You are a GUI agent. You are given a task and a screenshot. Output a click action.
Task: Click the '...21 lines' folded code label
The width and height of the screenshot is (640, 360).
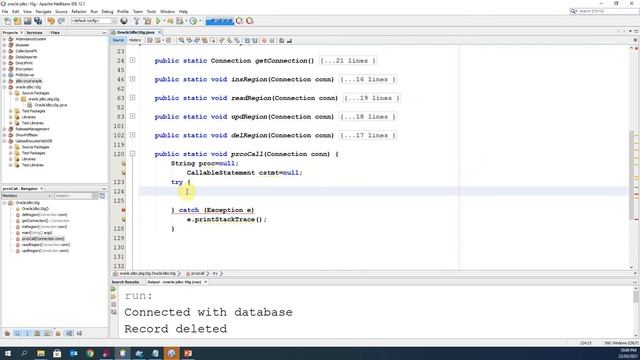(347, 60)
